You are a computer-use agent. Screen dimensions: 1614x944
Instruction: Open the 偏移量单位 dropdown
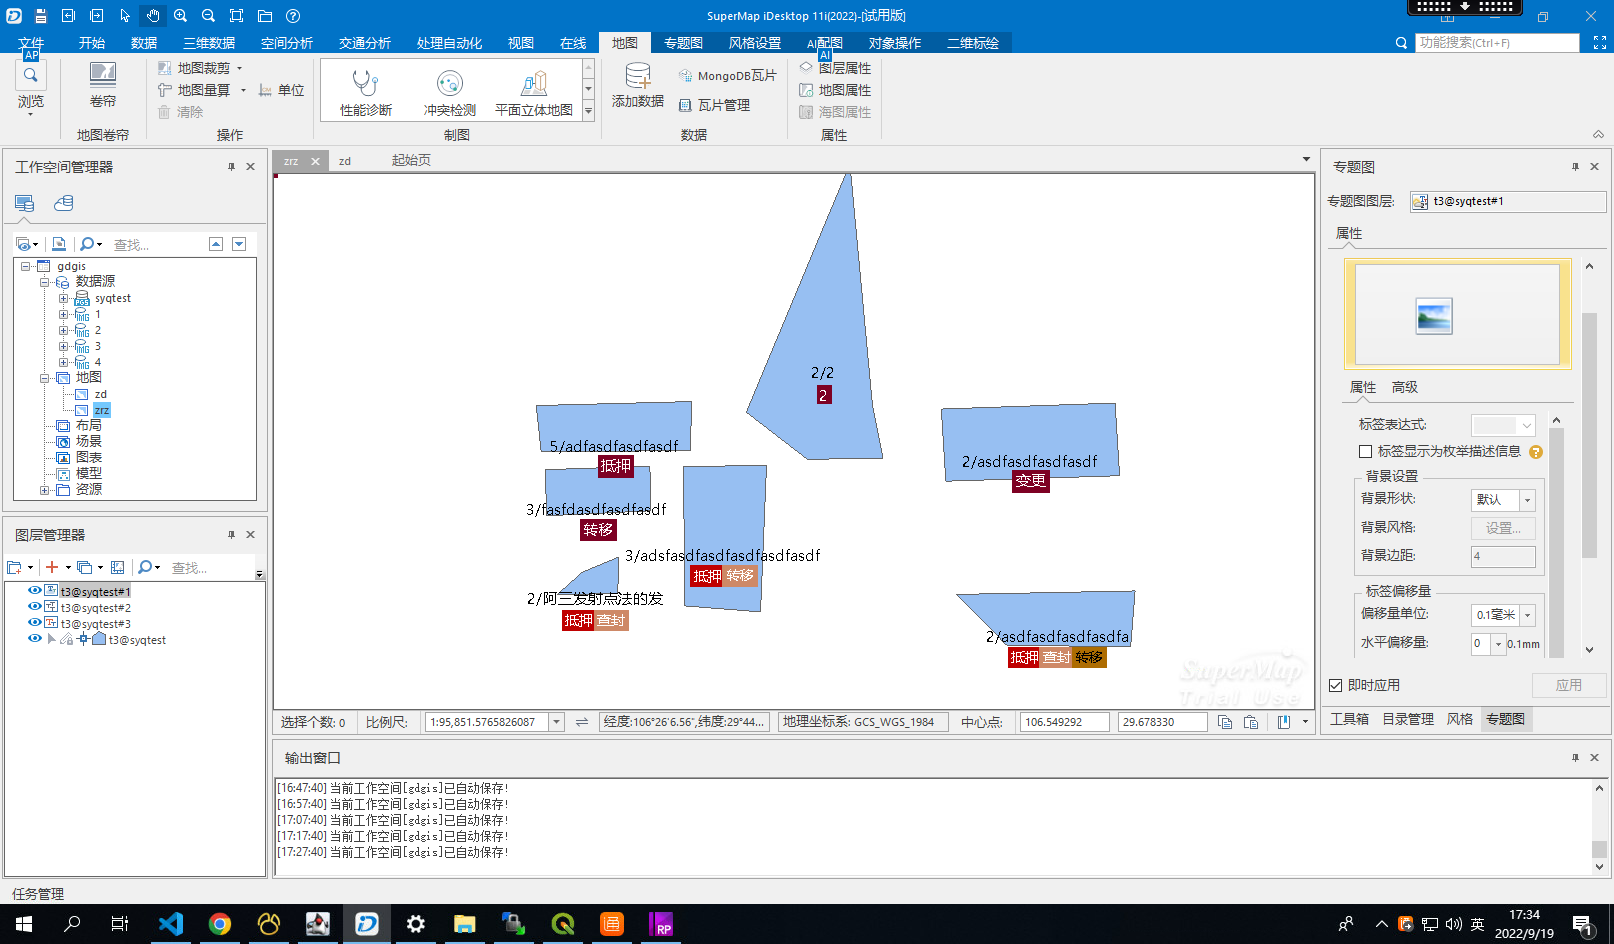pyautogui.click(x=1527, y=615)
